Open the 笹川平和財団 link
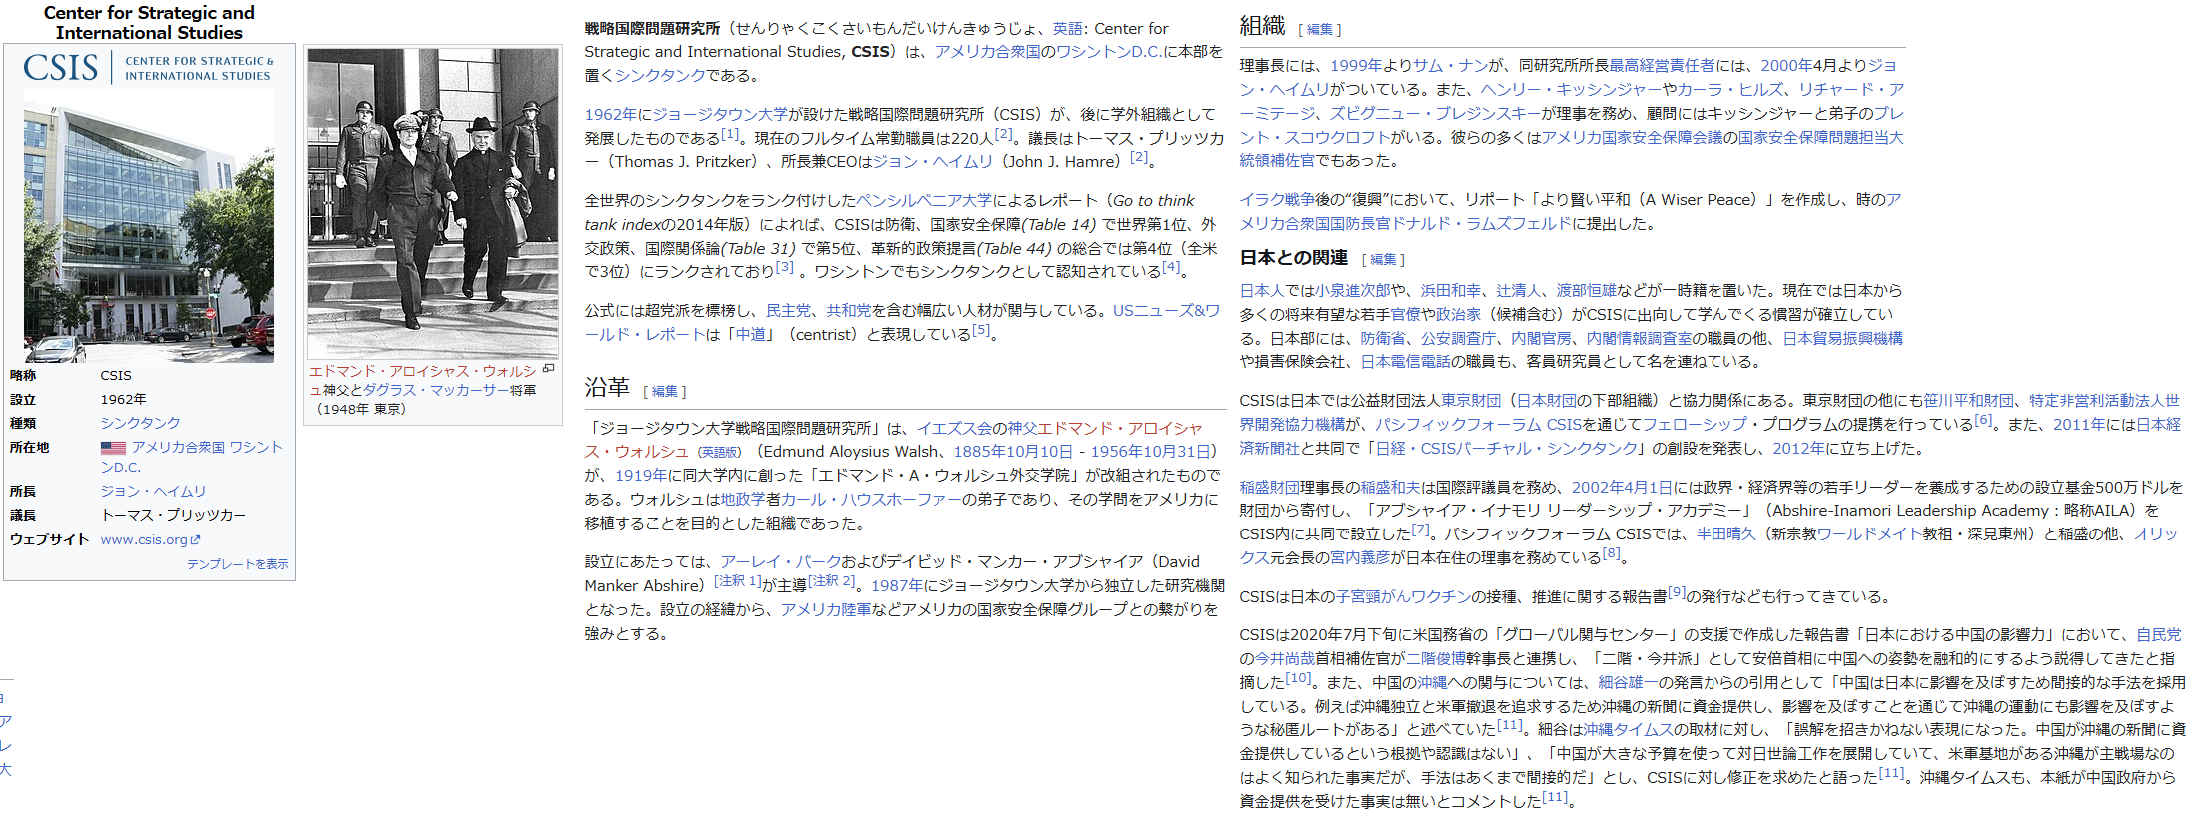 [x=1968, y=401]
